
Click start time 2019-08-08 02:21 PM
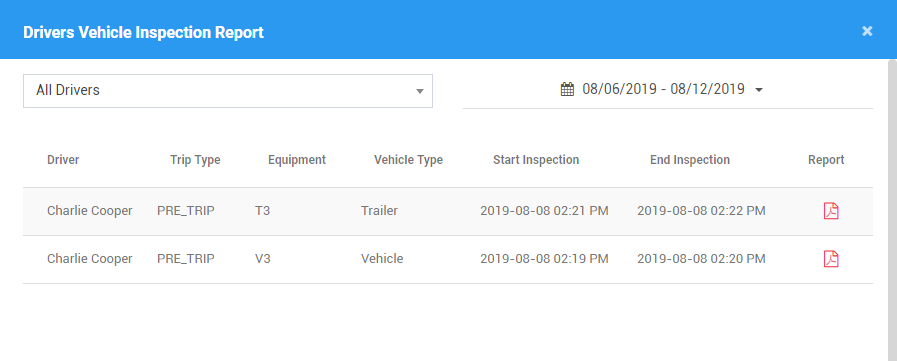pos(544,211)
